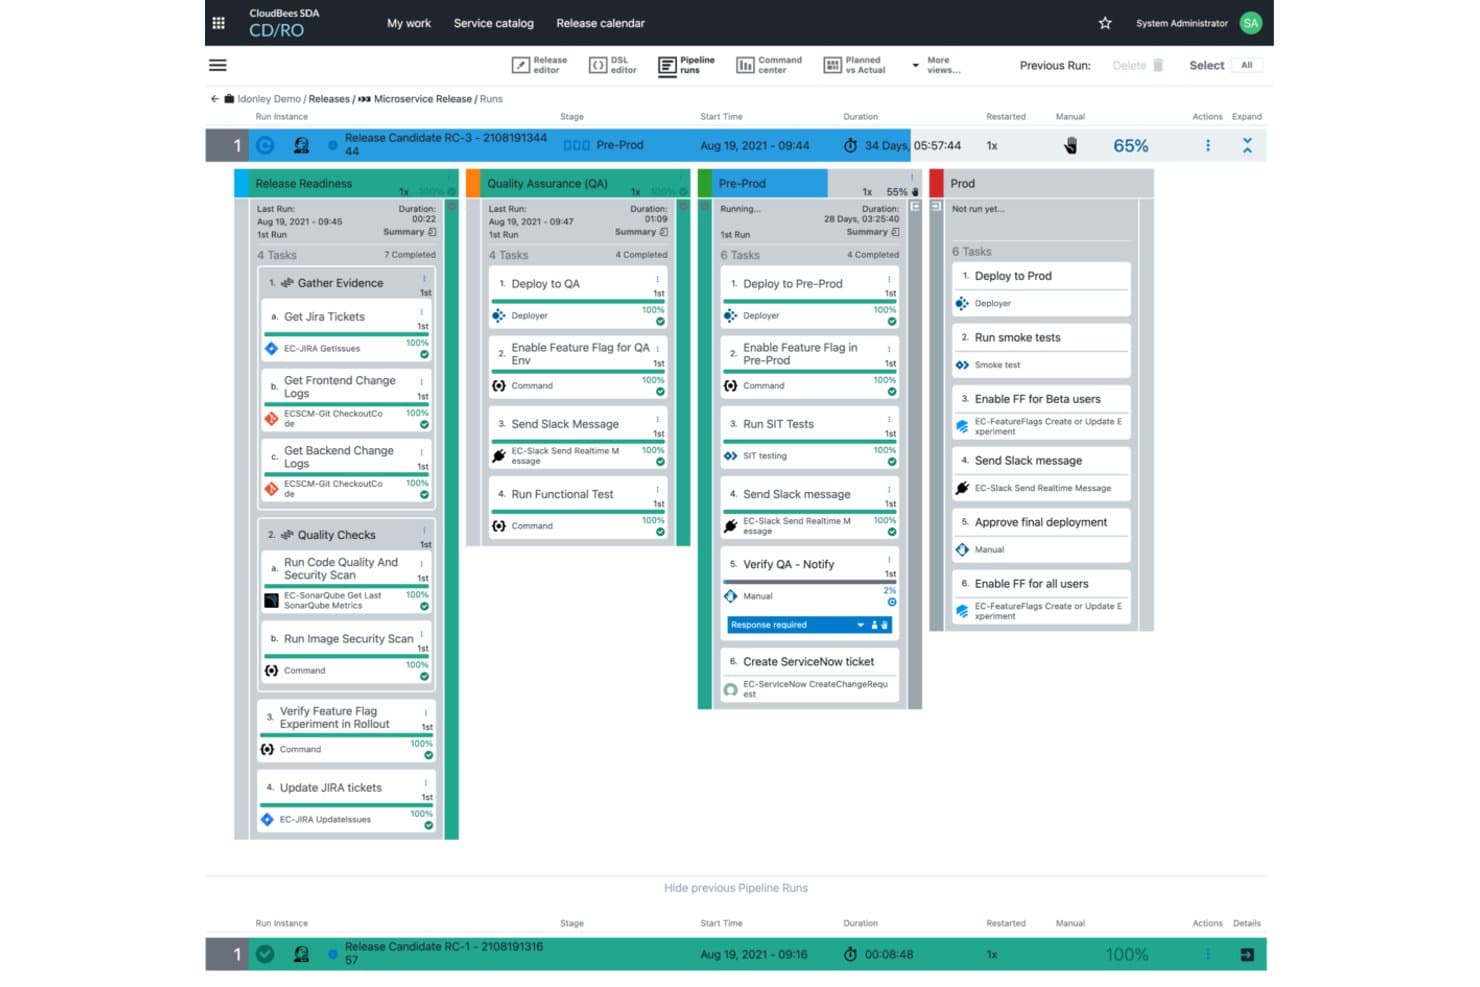Screen dimensions: 1480x987
Task: Open actions menu for Release Candidate RC-3
Action: [x=1208, y=146]
